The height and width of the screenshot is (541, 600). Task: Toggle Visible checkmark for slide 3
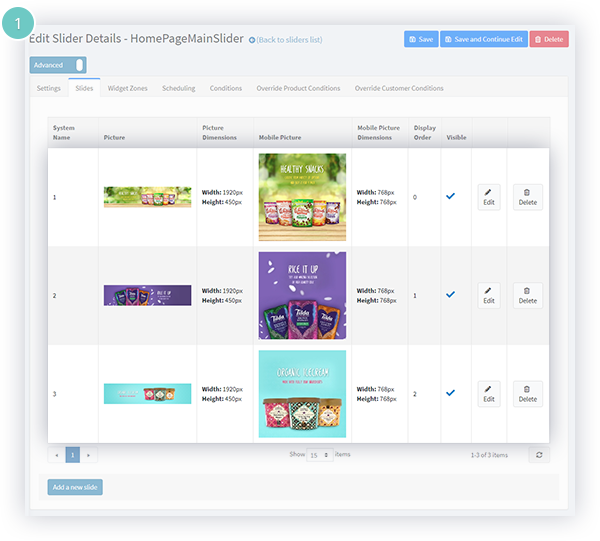pyautogui.click(x=450, y=393)
